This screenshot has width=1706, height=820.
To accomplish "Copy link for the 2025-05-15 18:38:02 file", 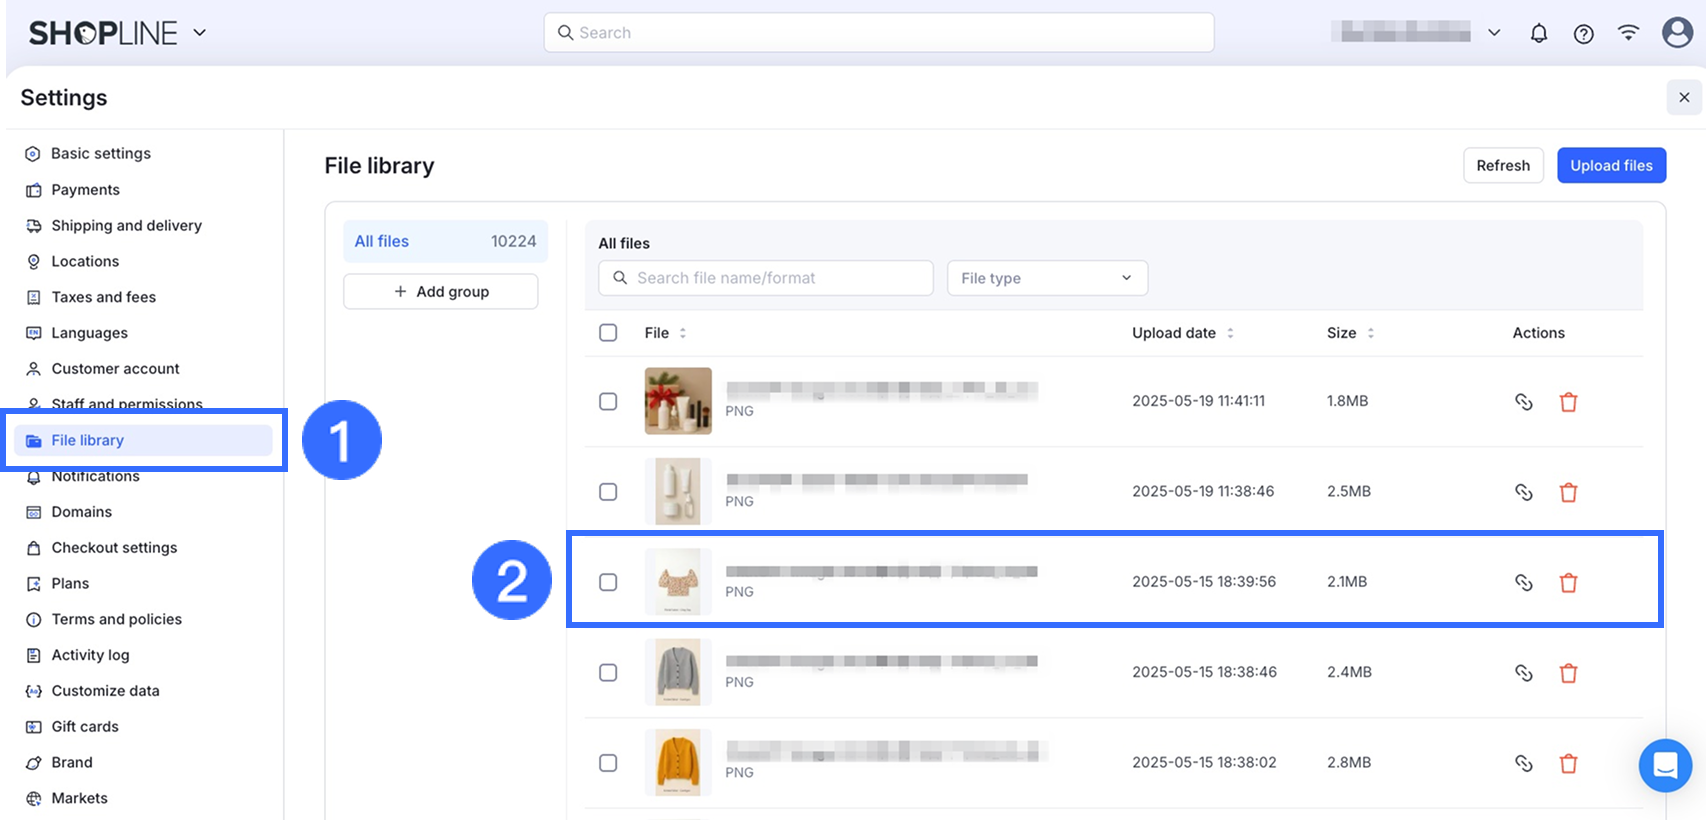I will coord(1524,763).
